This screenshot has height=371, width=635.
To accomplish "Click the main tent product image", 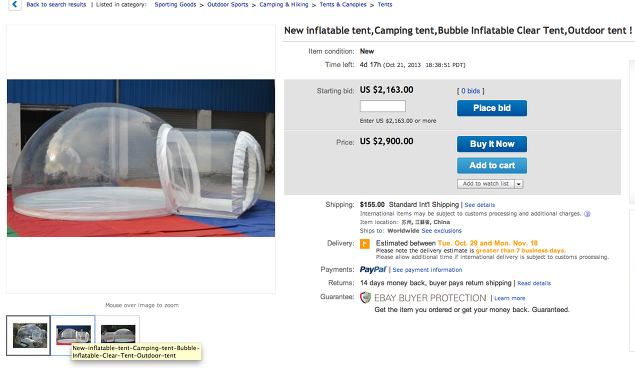I will coord(141,158).
